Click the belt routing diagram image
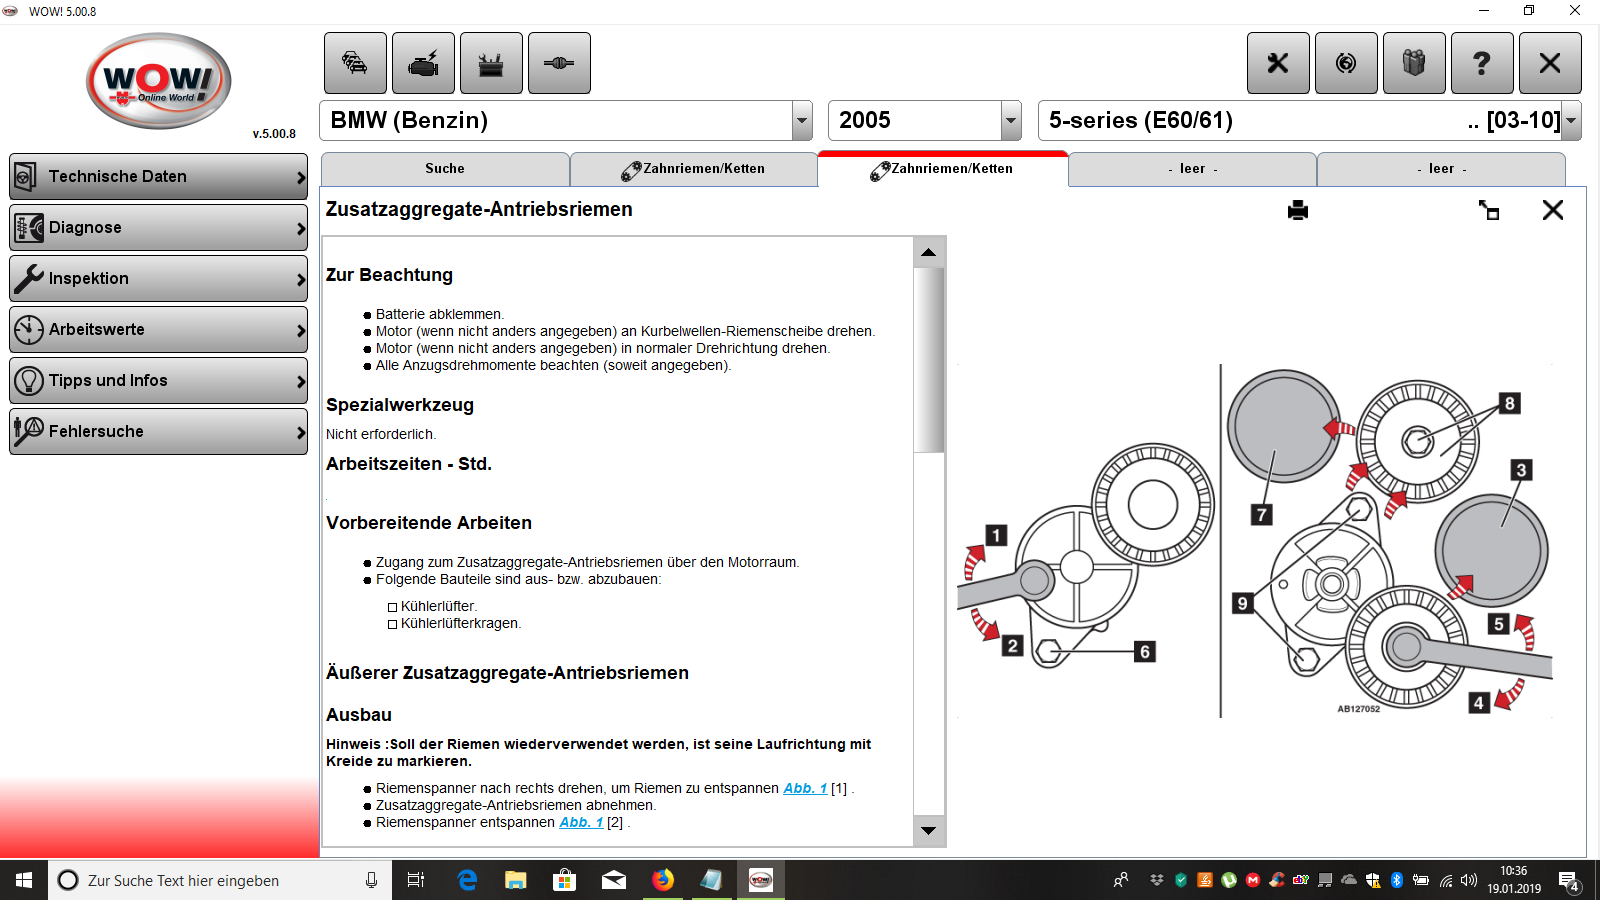Screen dimensions: 1600x900 click(1255, 540)
